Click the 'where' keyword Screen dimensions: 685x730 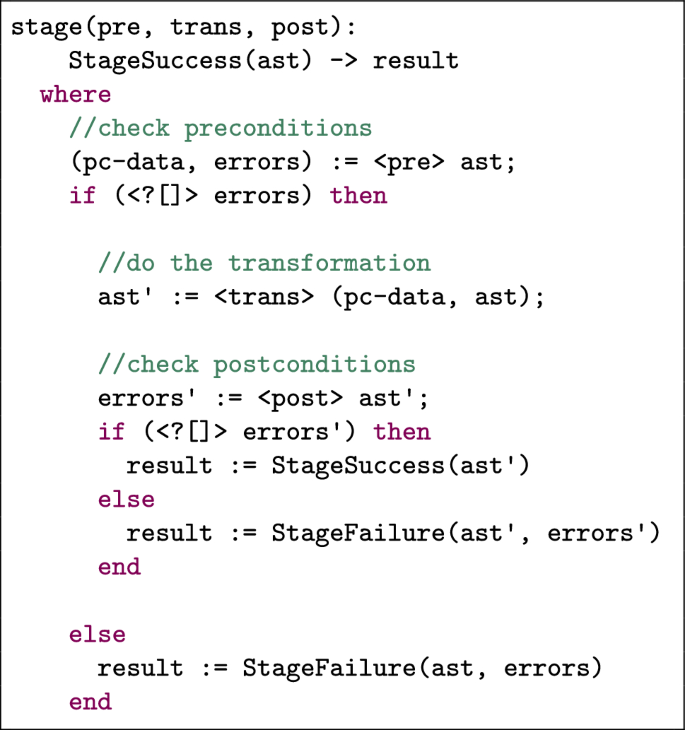[75, 94]
